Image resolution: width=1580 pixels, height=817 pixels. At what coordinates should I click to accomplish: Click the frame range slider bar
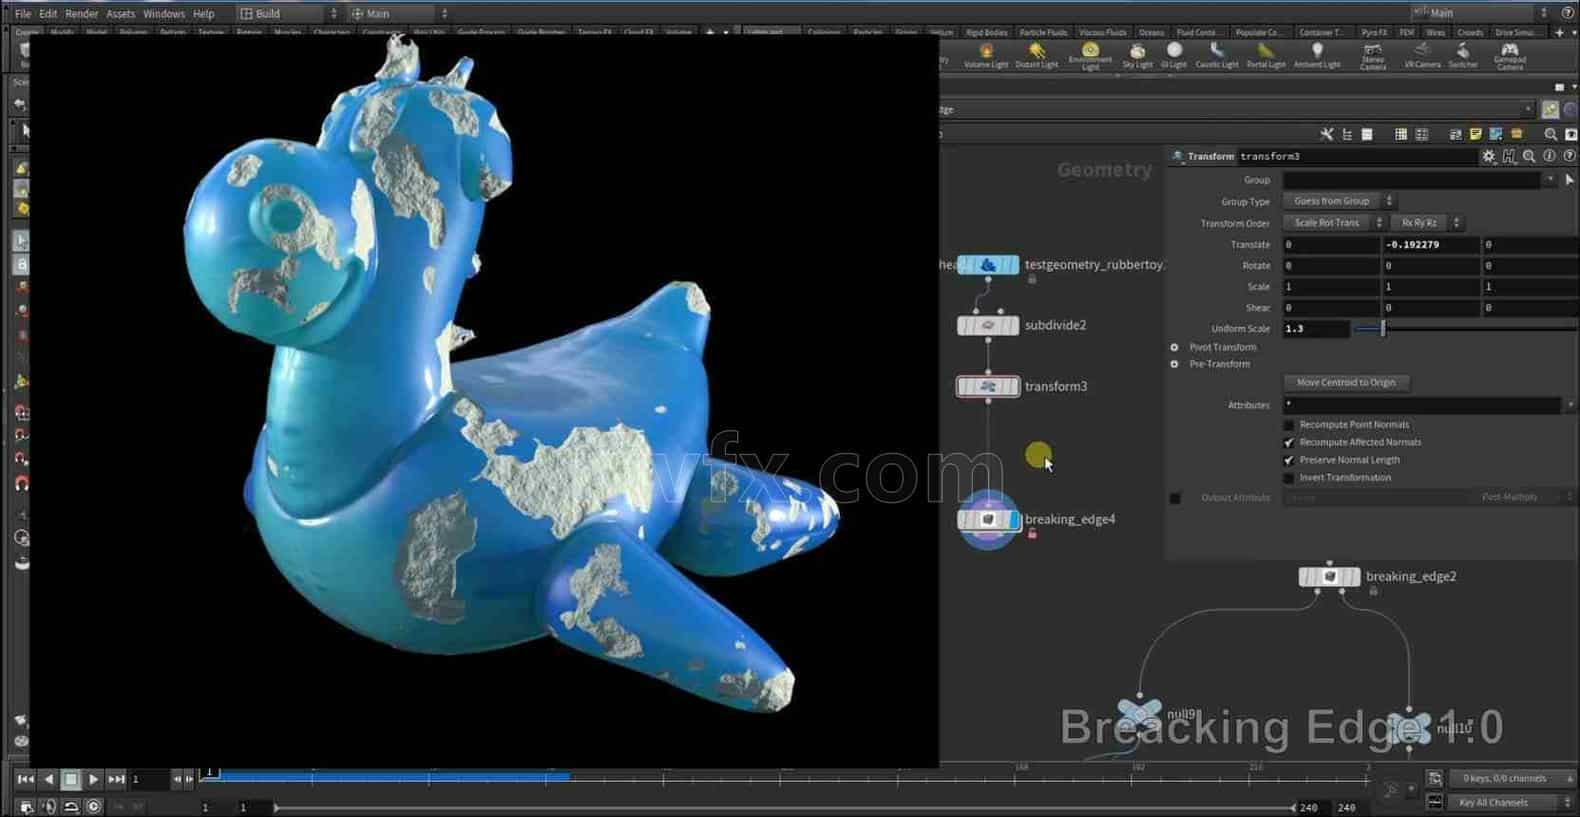[783, 807]
